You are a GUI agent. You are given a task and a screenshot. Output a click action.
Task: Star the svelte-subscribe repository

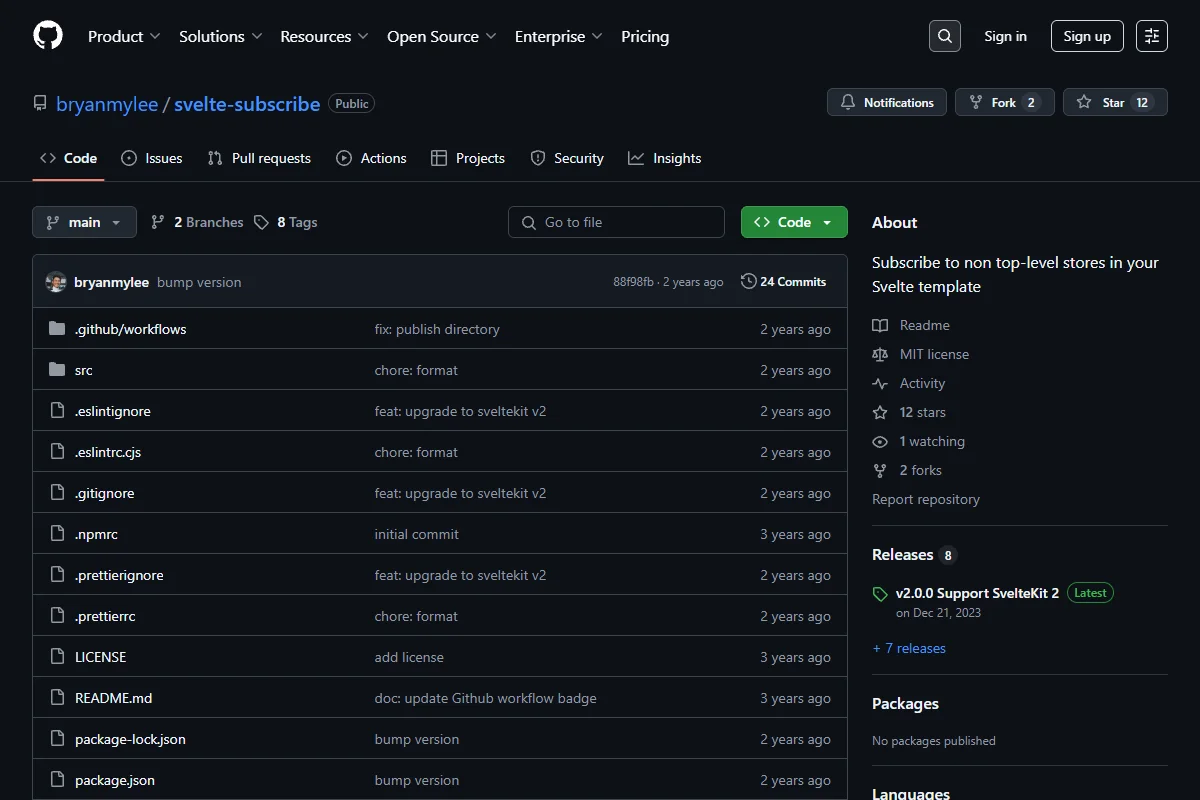tap(1115, 103)
